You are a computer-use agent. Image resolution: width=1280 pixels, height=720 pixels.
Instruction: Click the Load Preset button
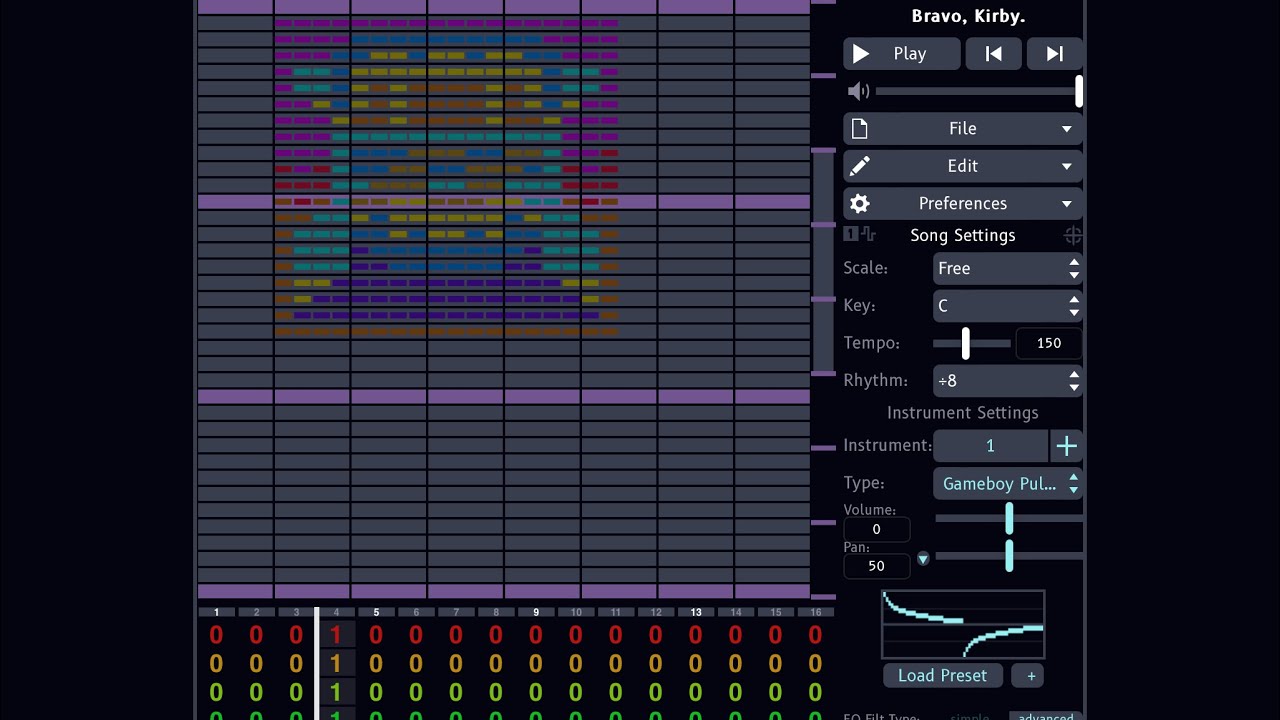(942, 676)
